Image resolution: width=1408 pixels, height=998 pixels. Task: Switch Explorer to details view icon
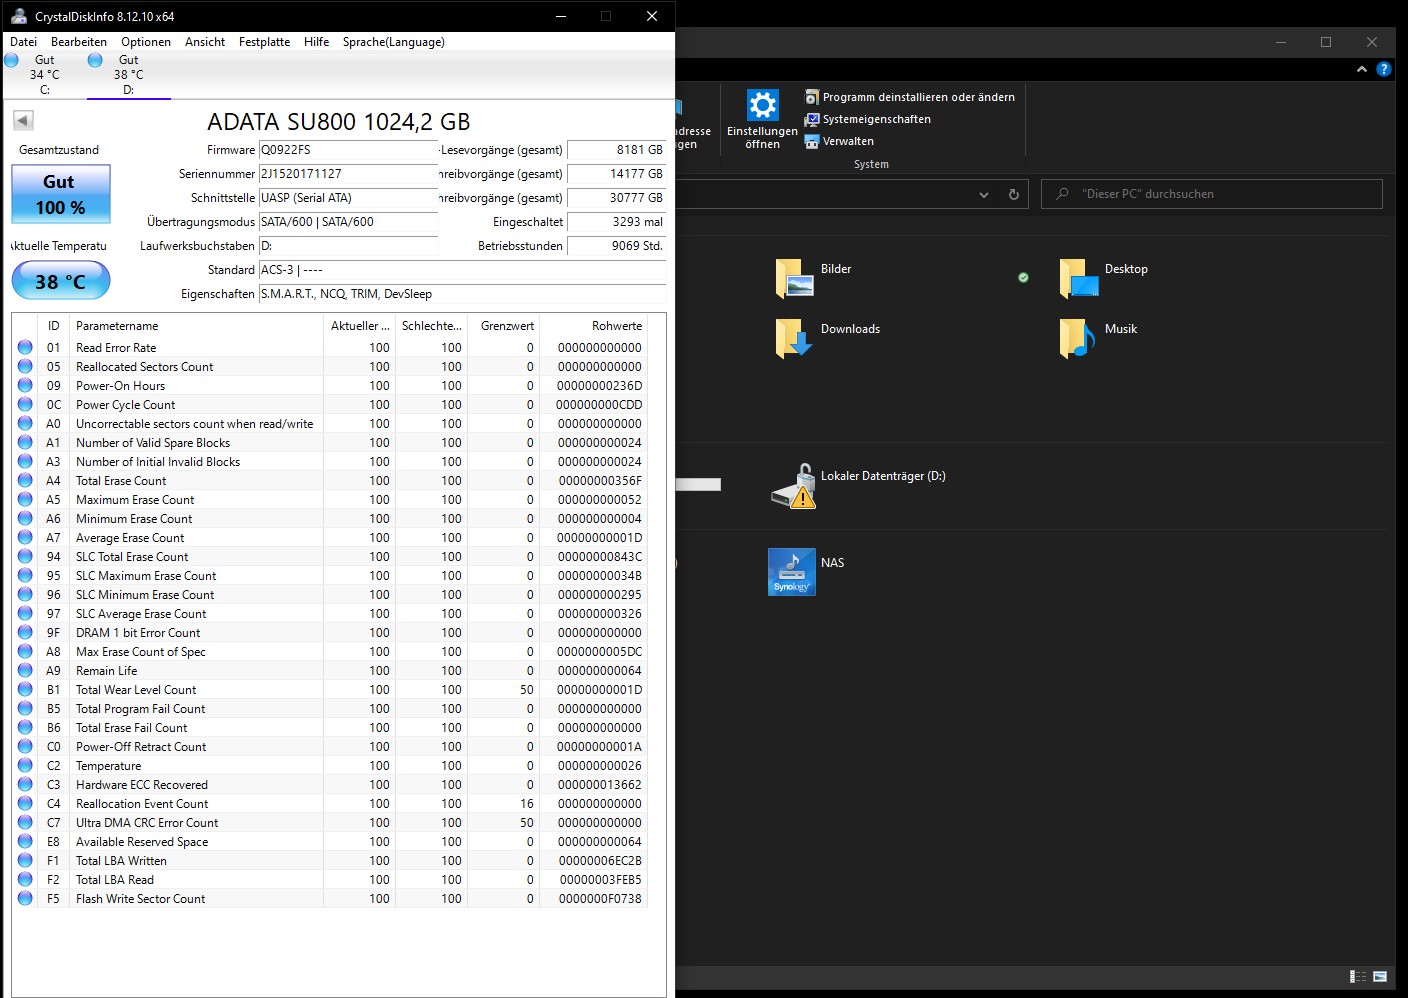point(1358,976)
